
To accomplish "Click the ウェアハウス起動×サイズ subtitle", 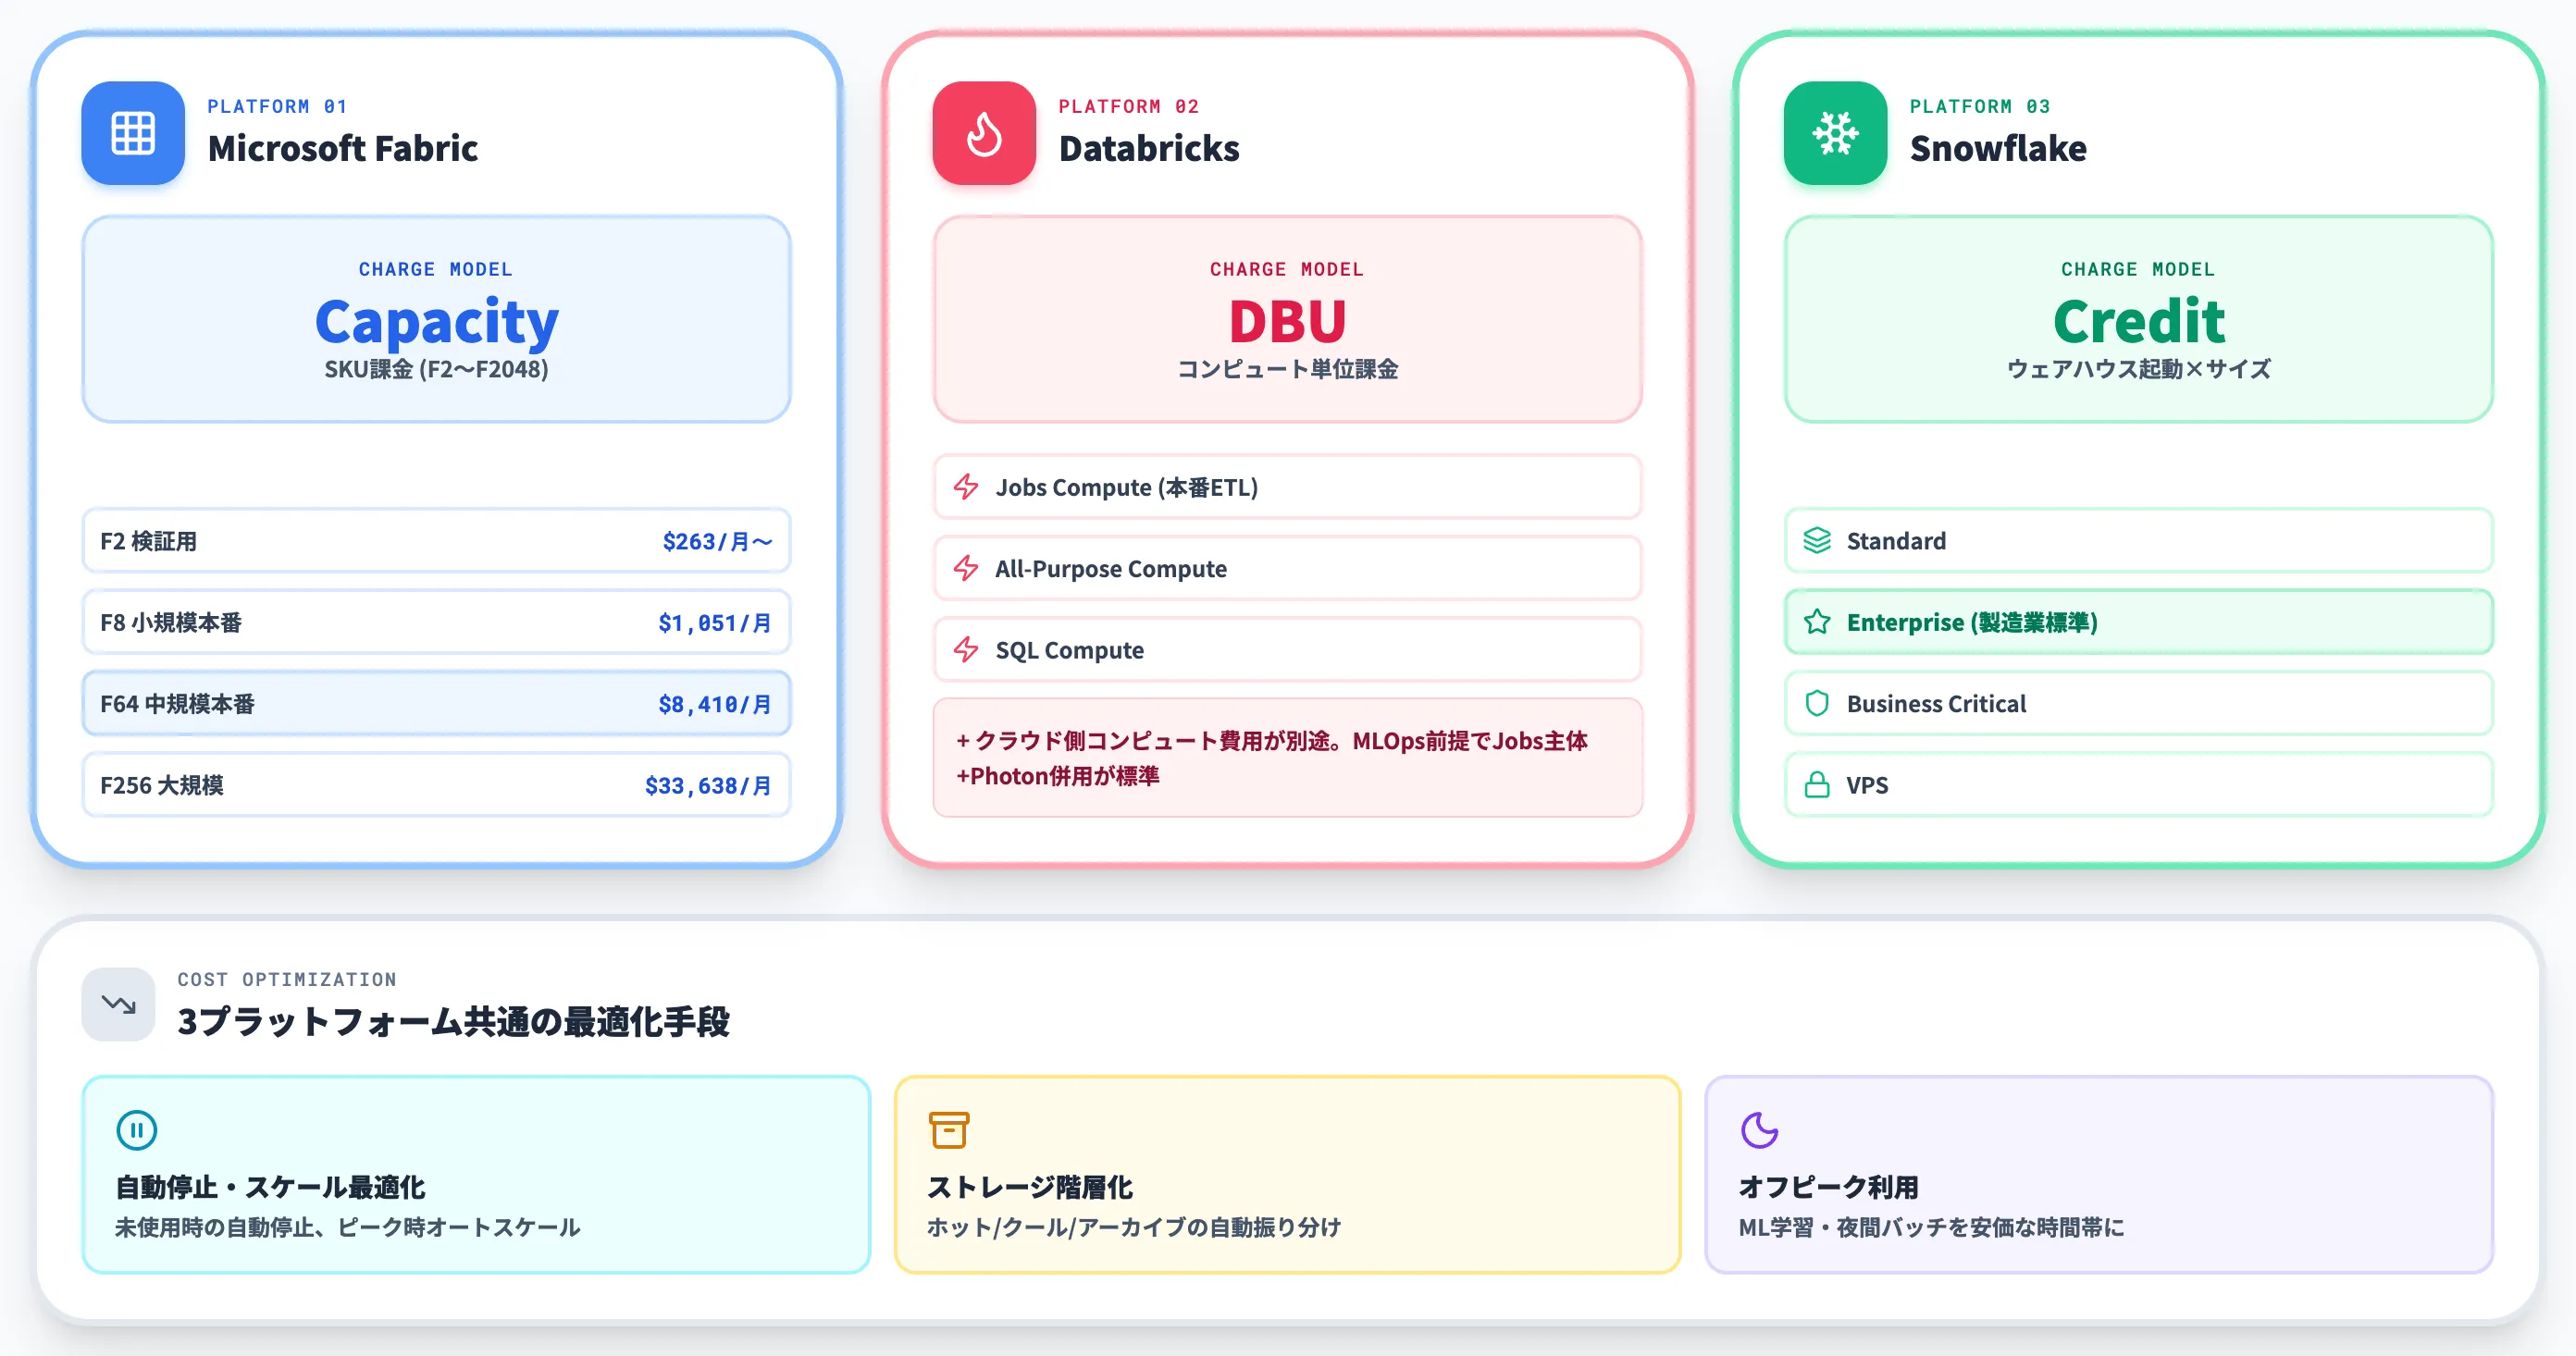I will (x=2138, y=369).
